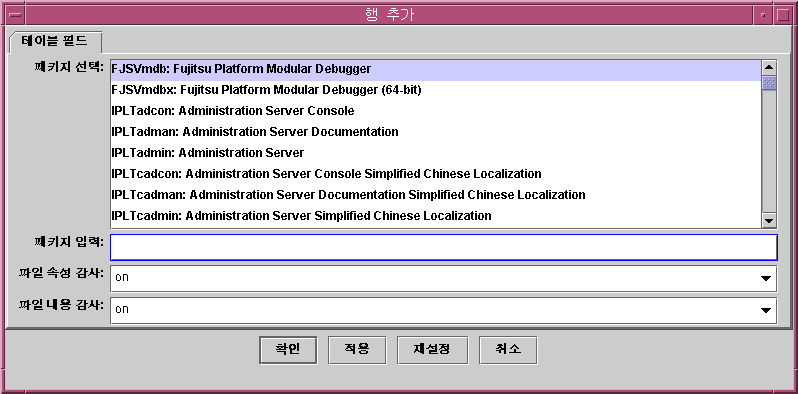The image size is (798, 394).
Task: Select FJSVmdb Fujitsu Platform Modular Debugger row
Action: (436, 69)
